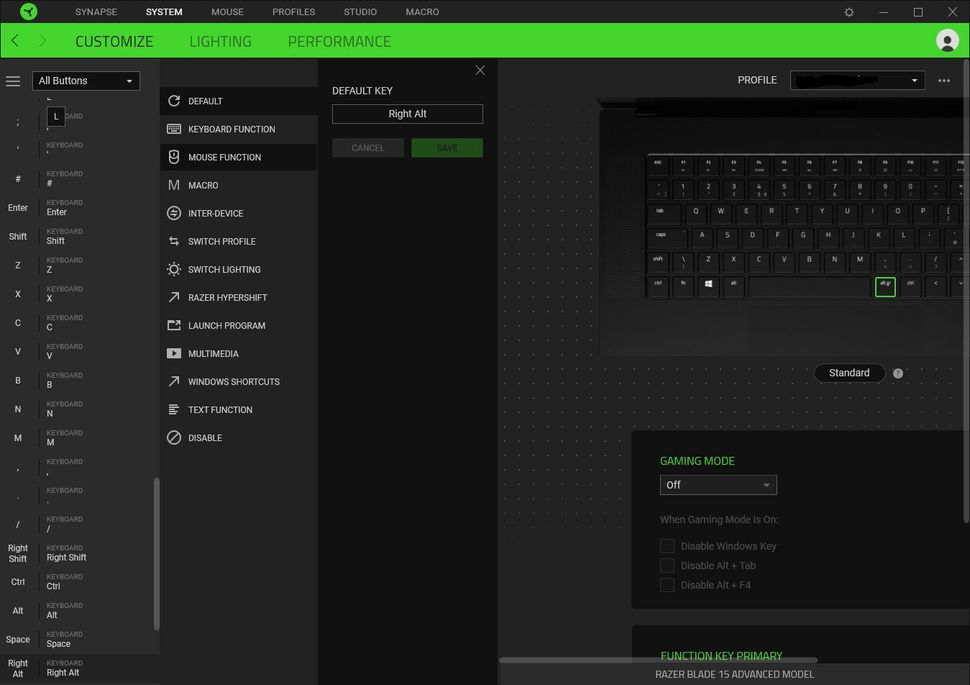Check the Disable Alt + F4 option

point(668,584)
